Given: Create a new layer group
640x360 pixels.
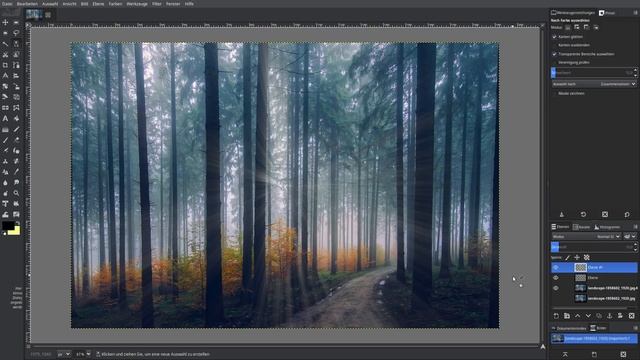Looking at the screenshot, I should click(x=567, y=316).
